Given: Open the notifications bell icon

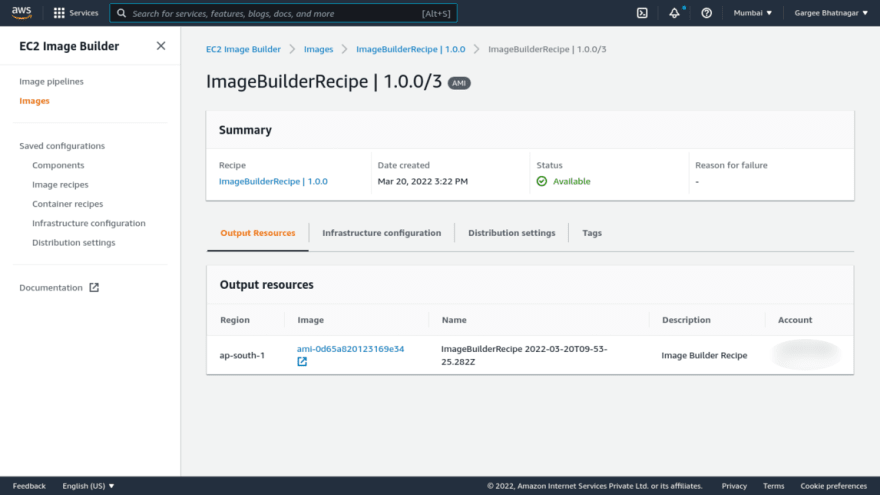Looking at the screenshot, I should pyautogui.click(x=674, y=13).
